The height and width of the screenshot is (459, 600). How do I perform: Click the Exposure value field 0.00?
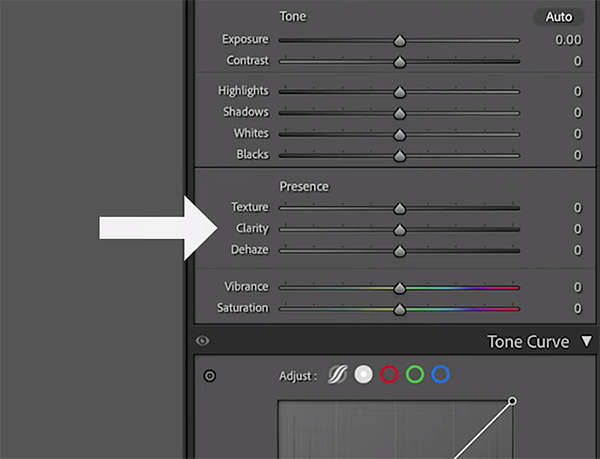point(567,40)
